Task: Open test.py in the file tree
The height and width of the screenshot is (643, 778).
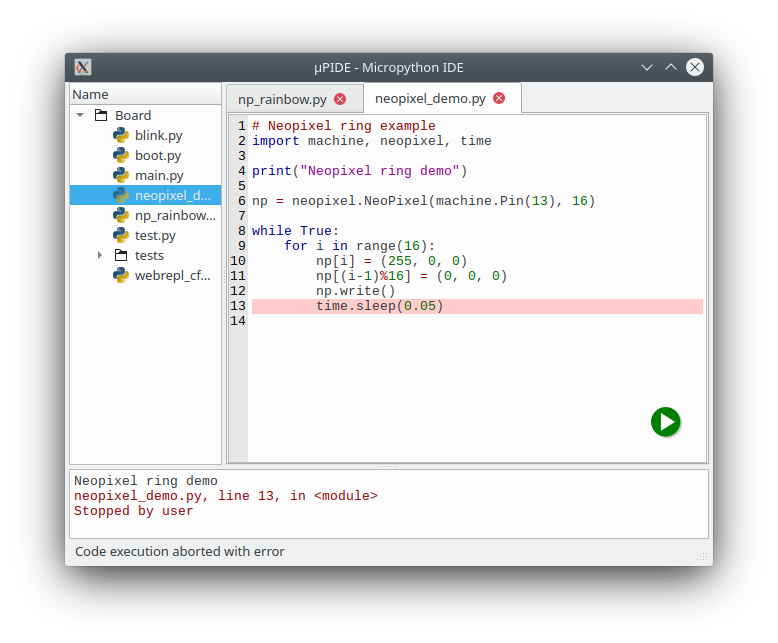Action: tap(155, 236)
